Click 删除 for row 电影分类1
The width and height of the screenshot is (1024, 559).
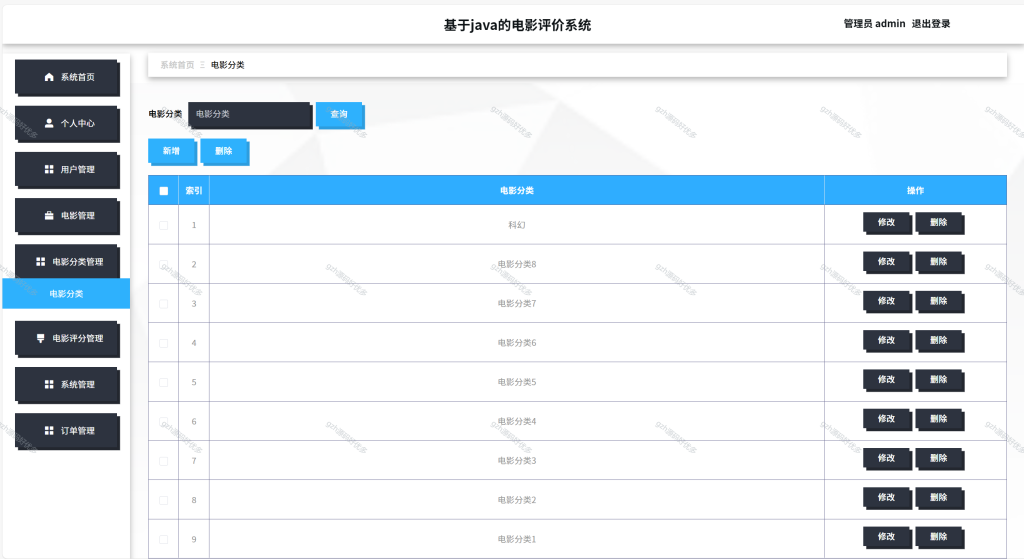coord(939,537)
